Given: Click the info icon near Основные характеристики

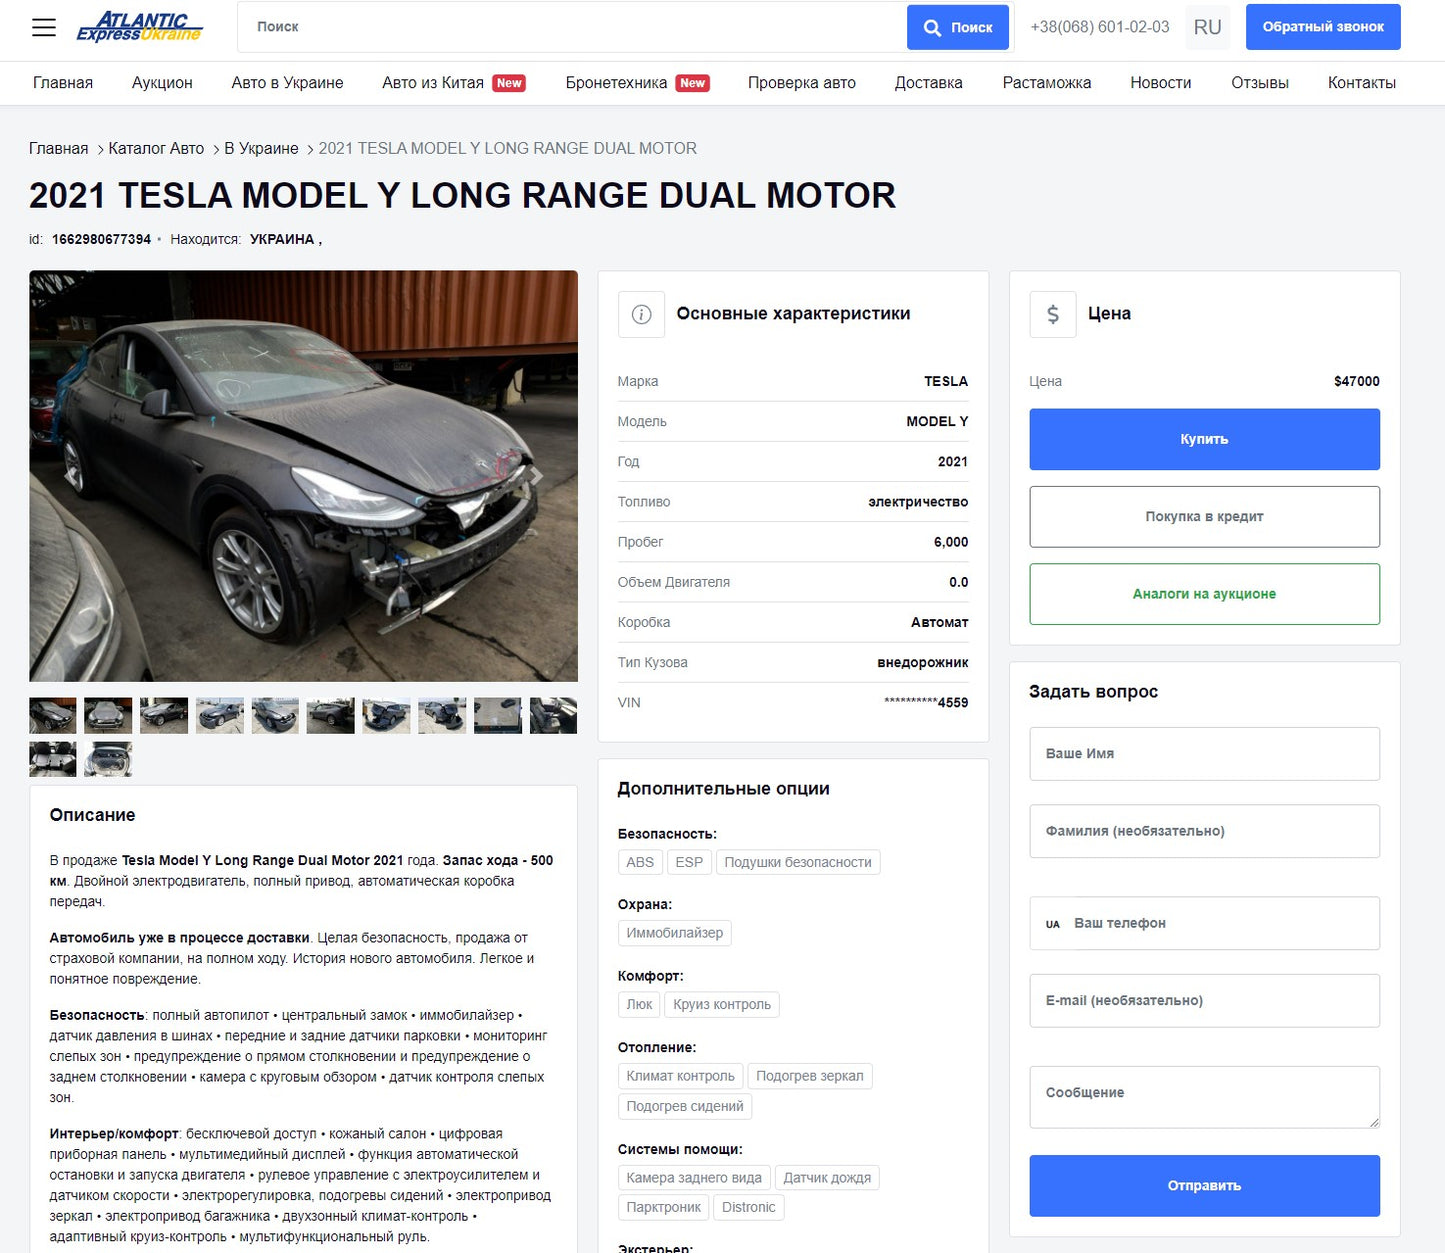Looking at the screenshot, I should (641, 314).
